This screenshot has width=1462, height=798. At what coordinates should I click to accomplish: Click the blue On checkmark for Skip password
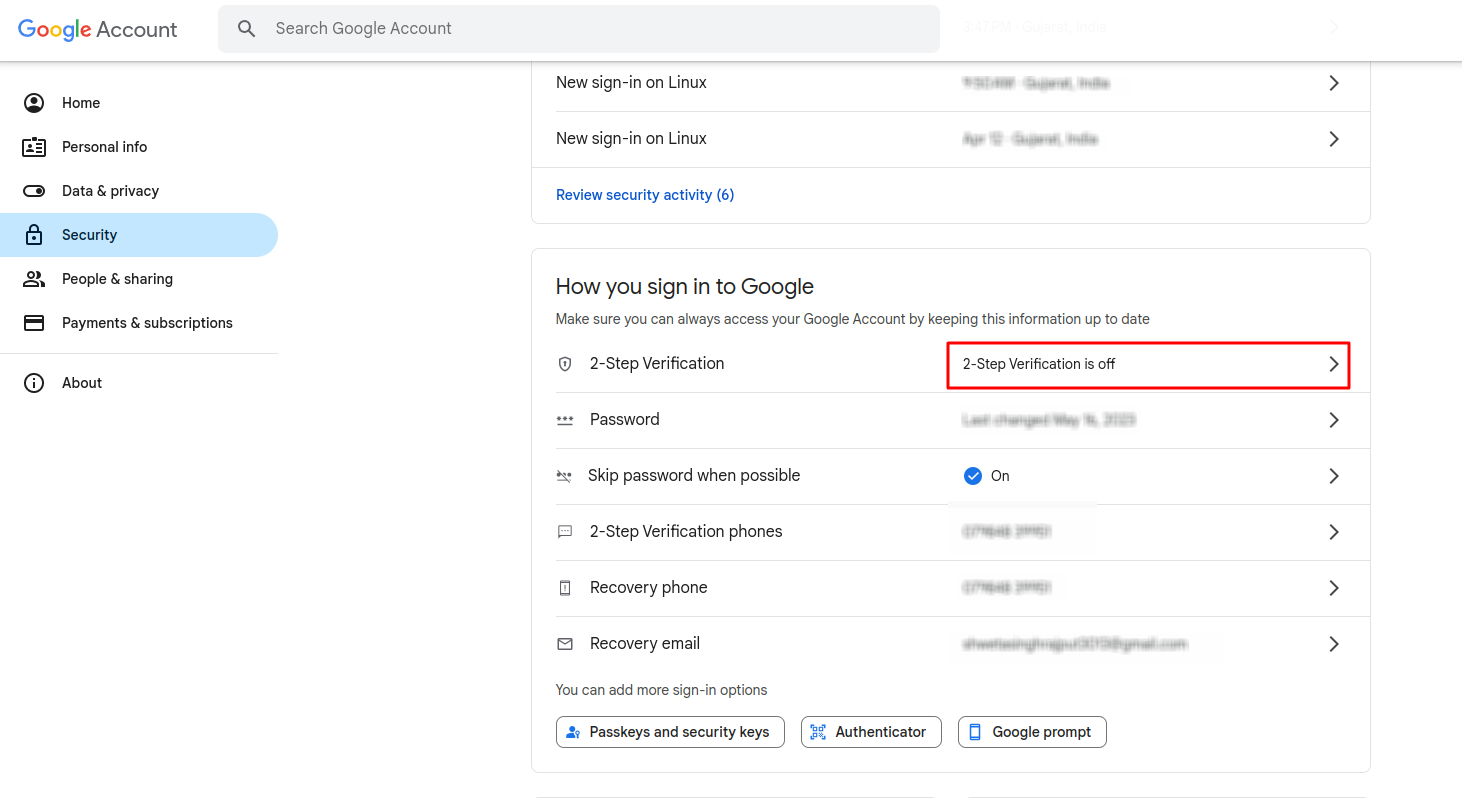click(972, 476)
